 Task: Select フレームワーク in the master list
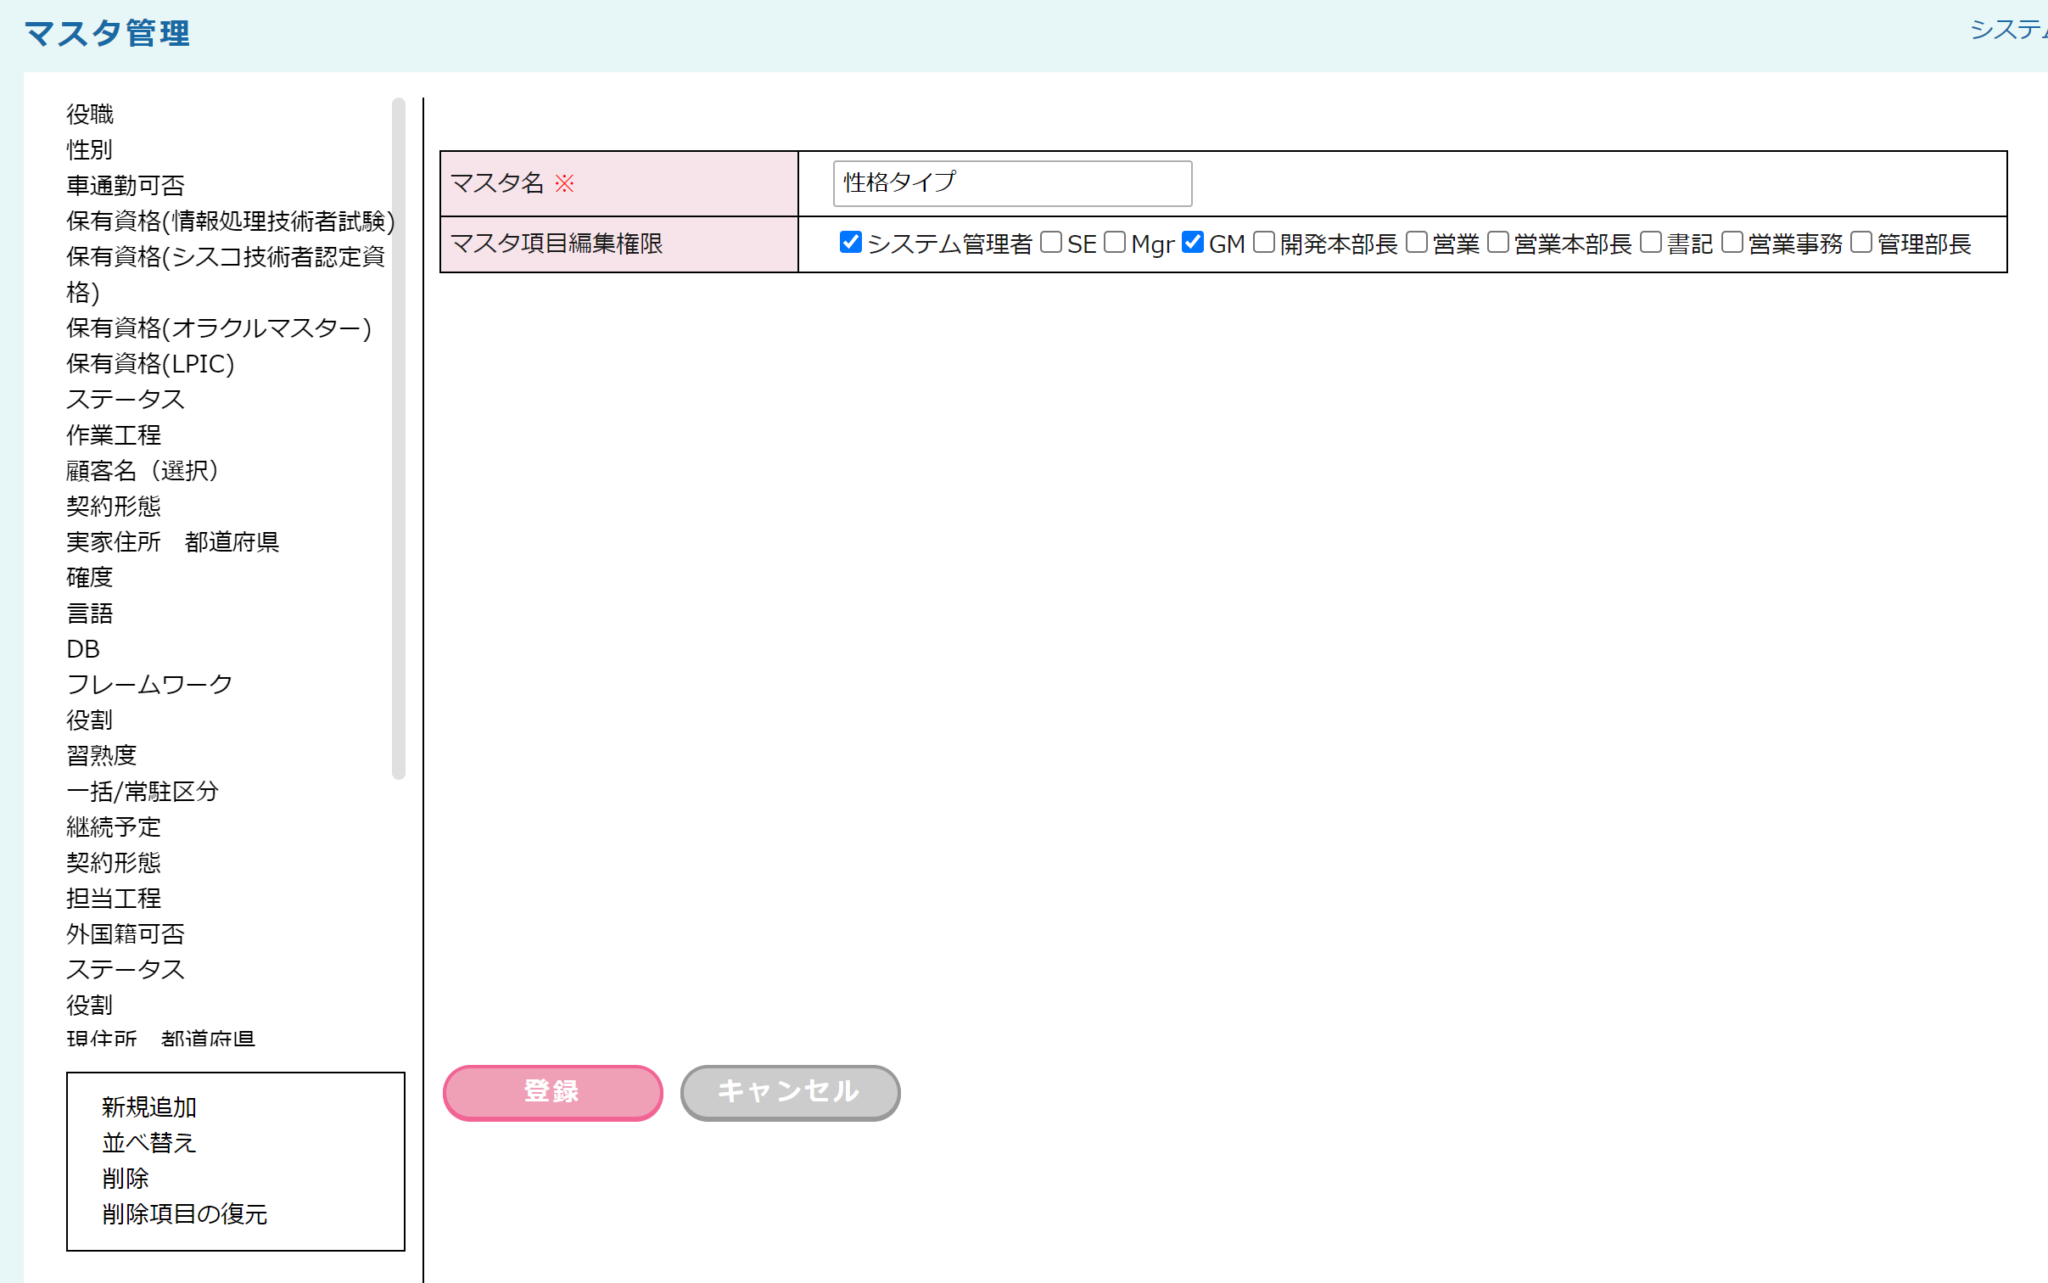tap(150, 684)
